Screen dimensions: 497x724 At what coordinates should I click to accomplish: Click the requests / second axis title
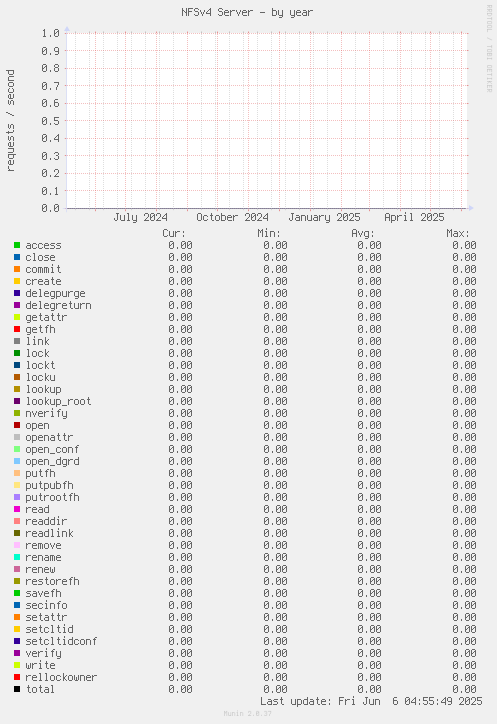pos(11,121)
